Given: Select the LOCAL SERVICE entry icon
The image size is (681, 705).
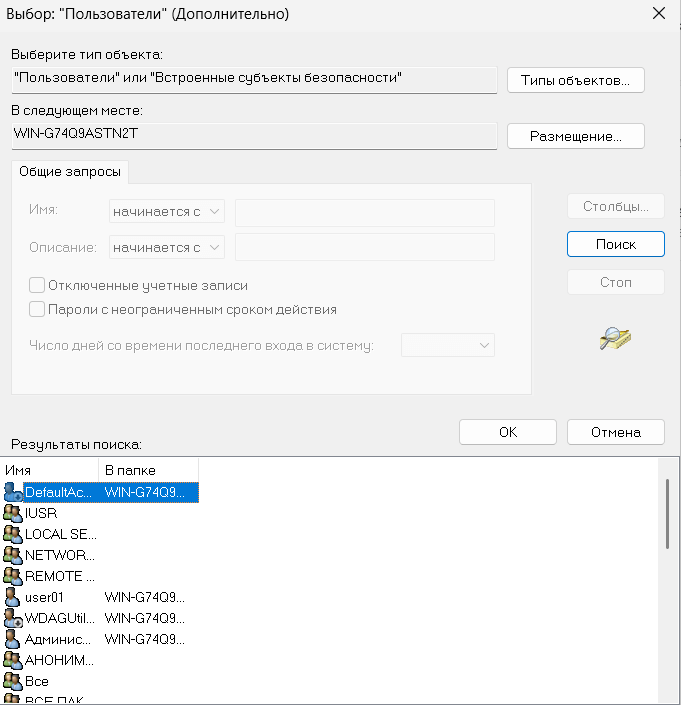Looking at the screenshot, I should 13,534.
